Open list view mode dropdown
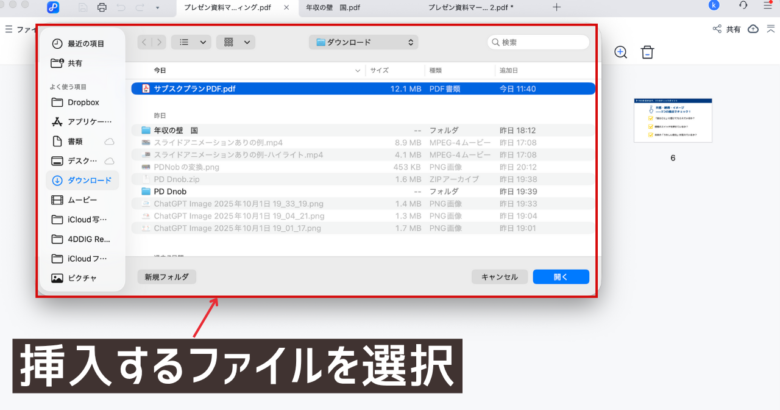This screenshot has width=780, height=410. (x=189, y=42)
